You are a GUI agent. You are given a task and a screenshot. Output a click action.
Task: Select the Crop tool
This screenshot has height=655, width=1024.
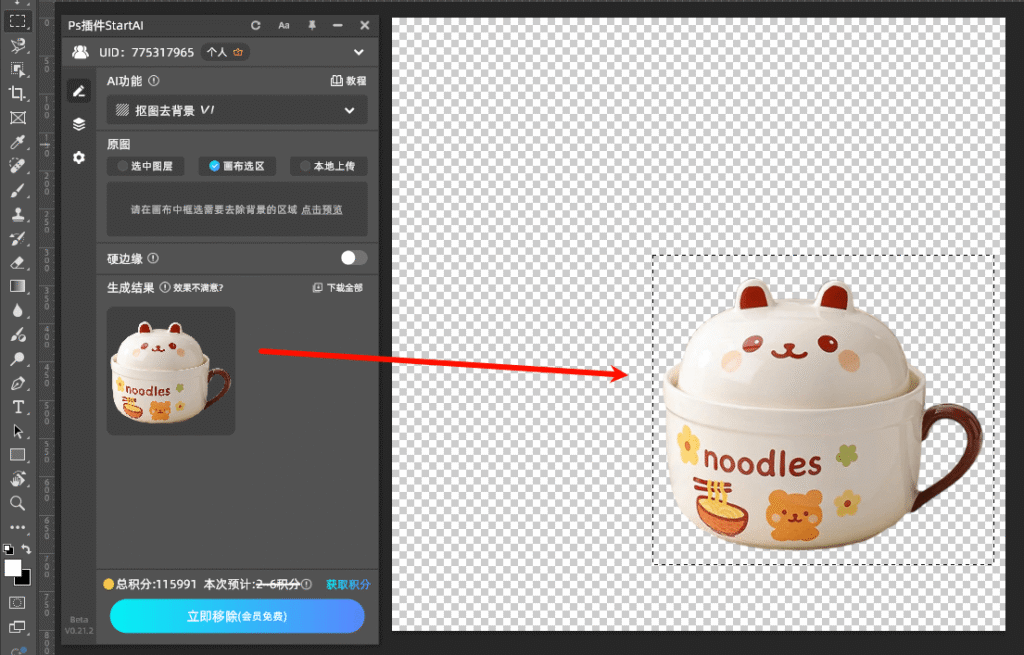[18, 93]
